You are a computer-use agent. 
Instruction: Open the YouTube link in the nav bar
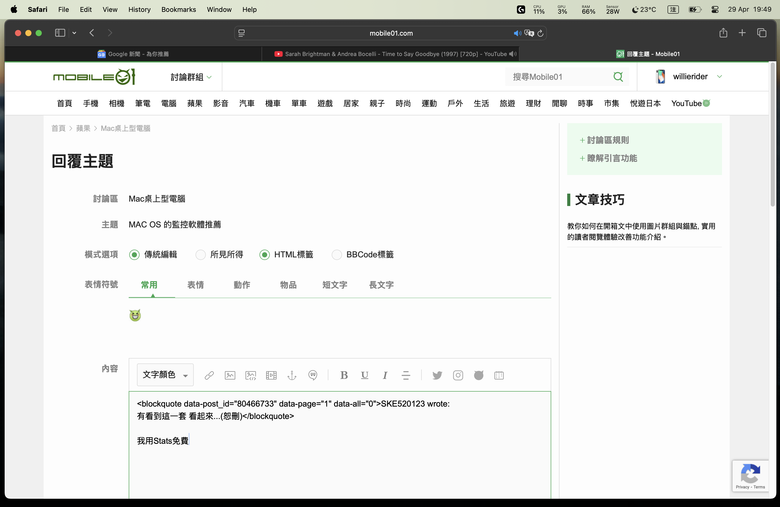690,103
